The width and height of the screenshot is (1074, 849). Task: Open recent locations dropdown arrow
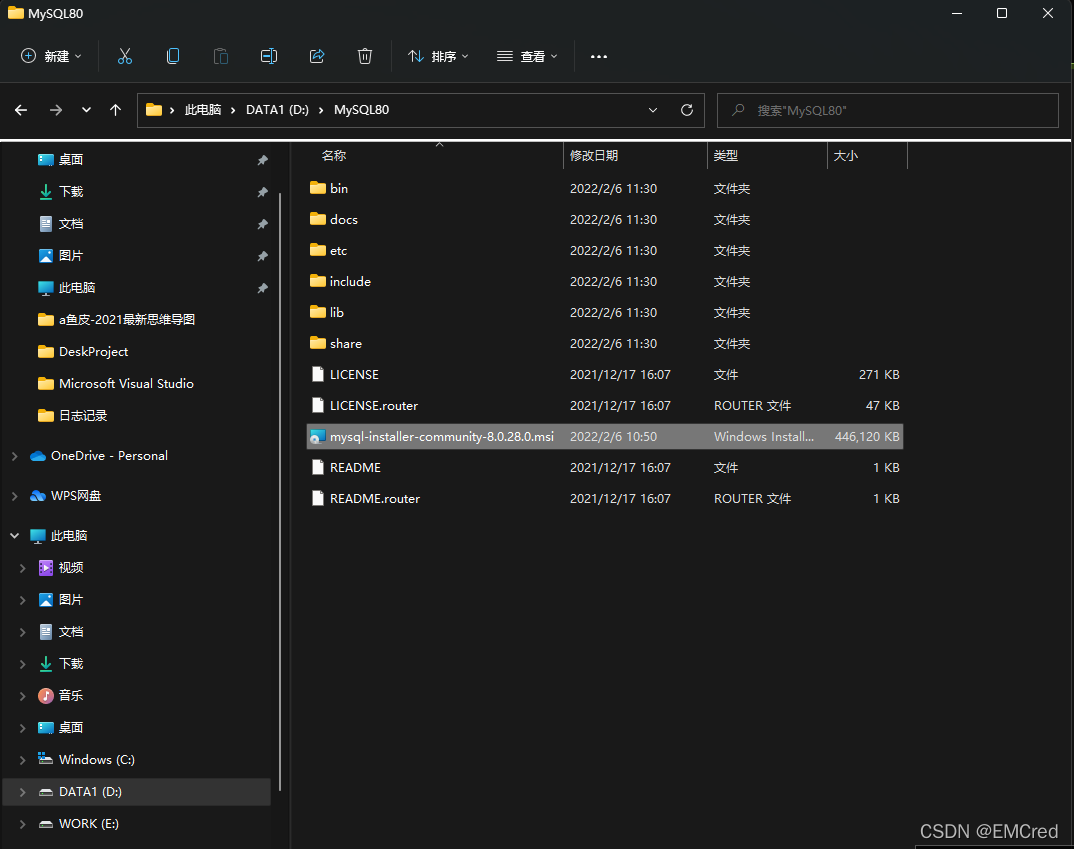point(86,110)
